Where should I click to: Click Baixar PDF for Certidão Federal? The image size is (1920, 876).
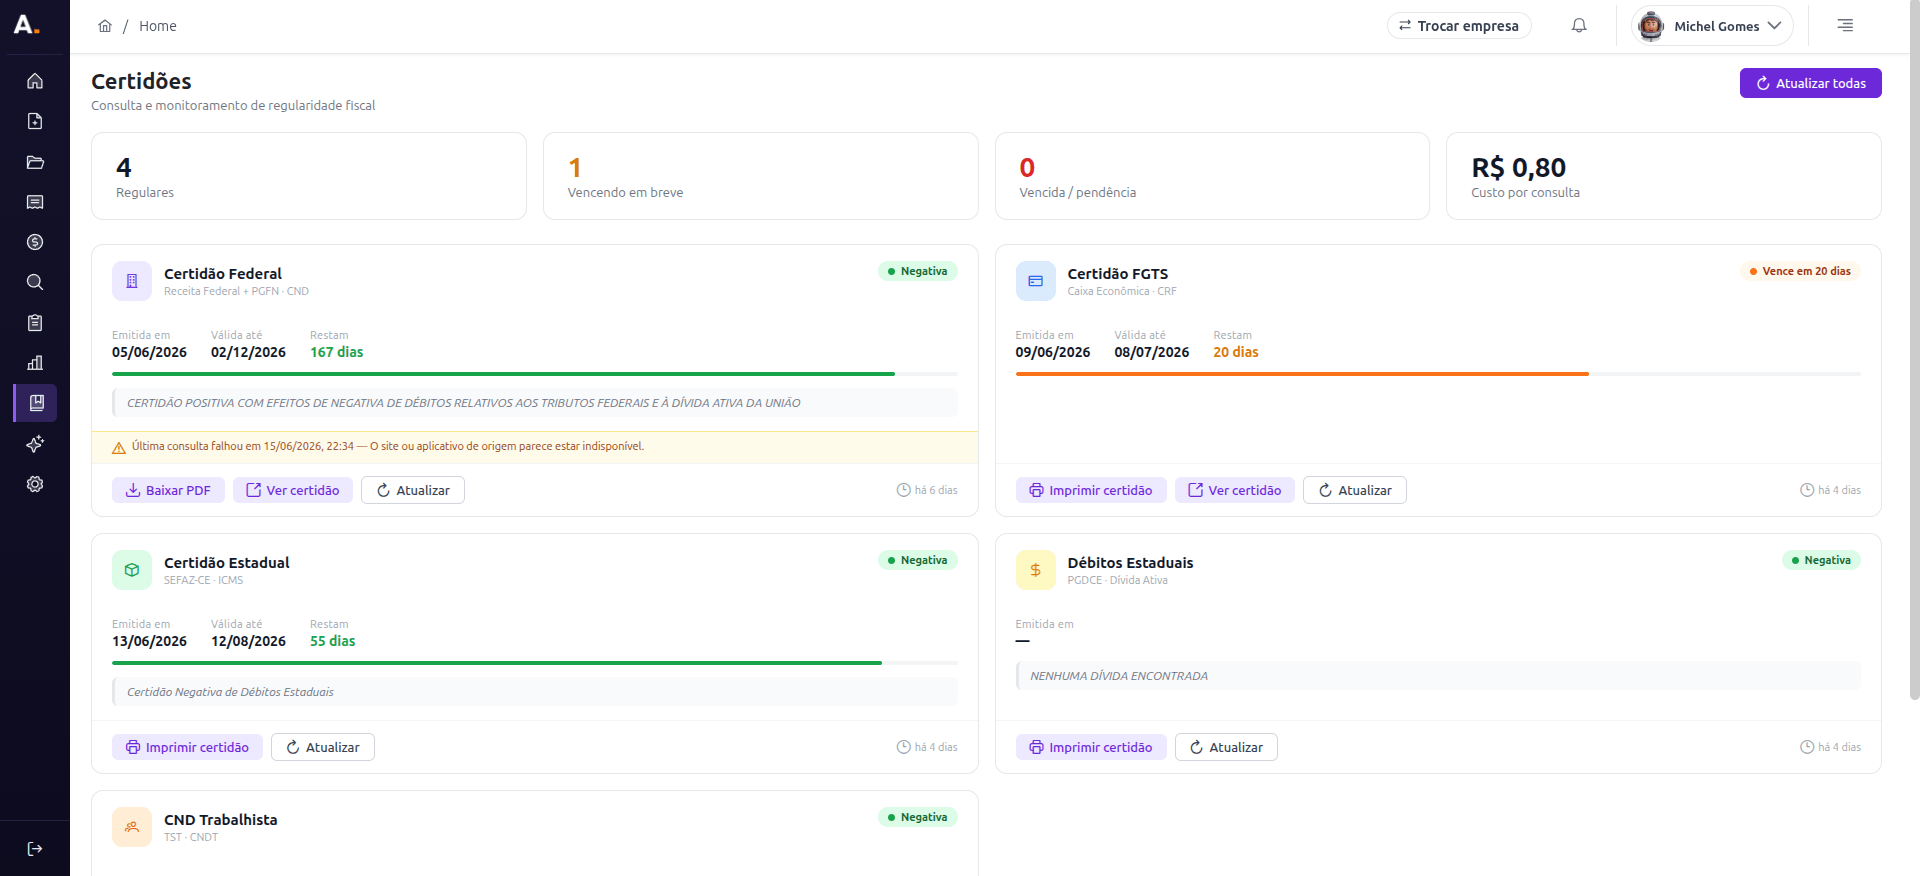168,490
